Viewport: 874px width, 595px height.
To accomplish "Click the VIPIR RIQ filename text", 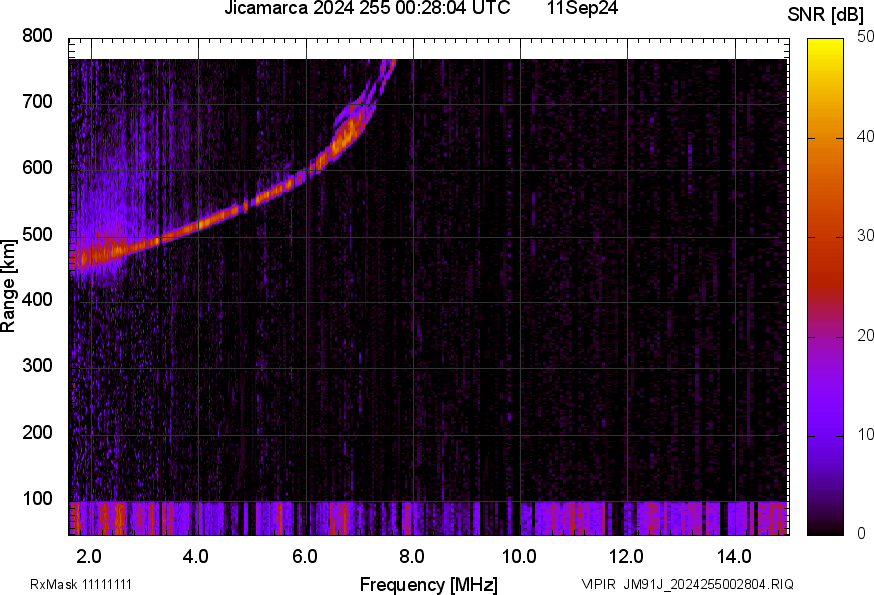I will [x=687, y=584].
